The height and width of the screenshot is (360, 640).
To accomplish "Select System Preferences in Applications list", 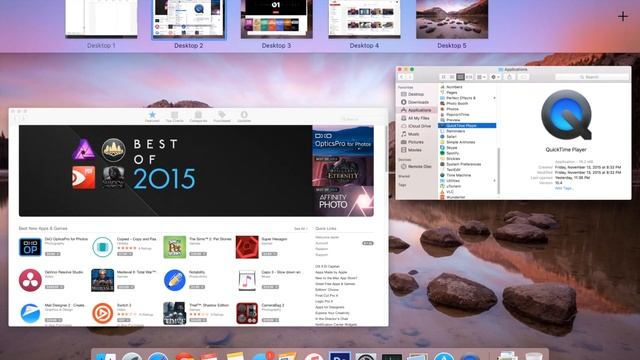I will point(467,164).
